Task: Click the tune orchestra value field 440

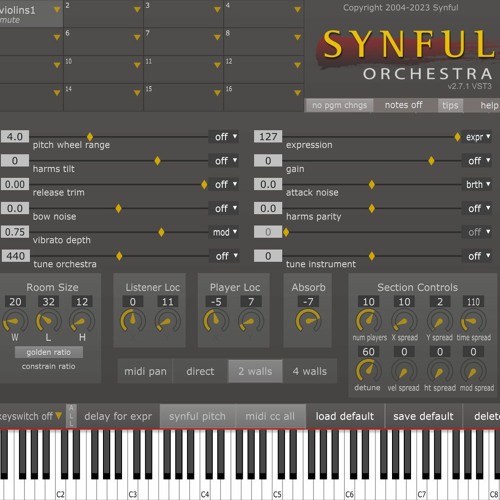Action: [15, 256]
